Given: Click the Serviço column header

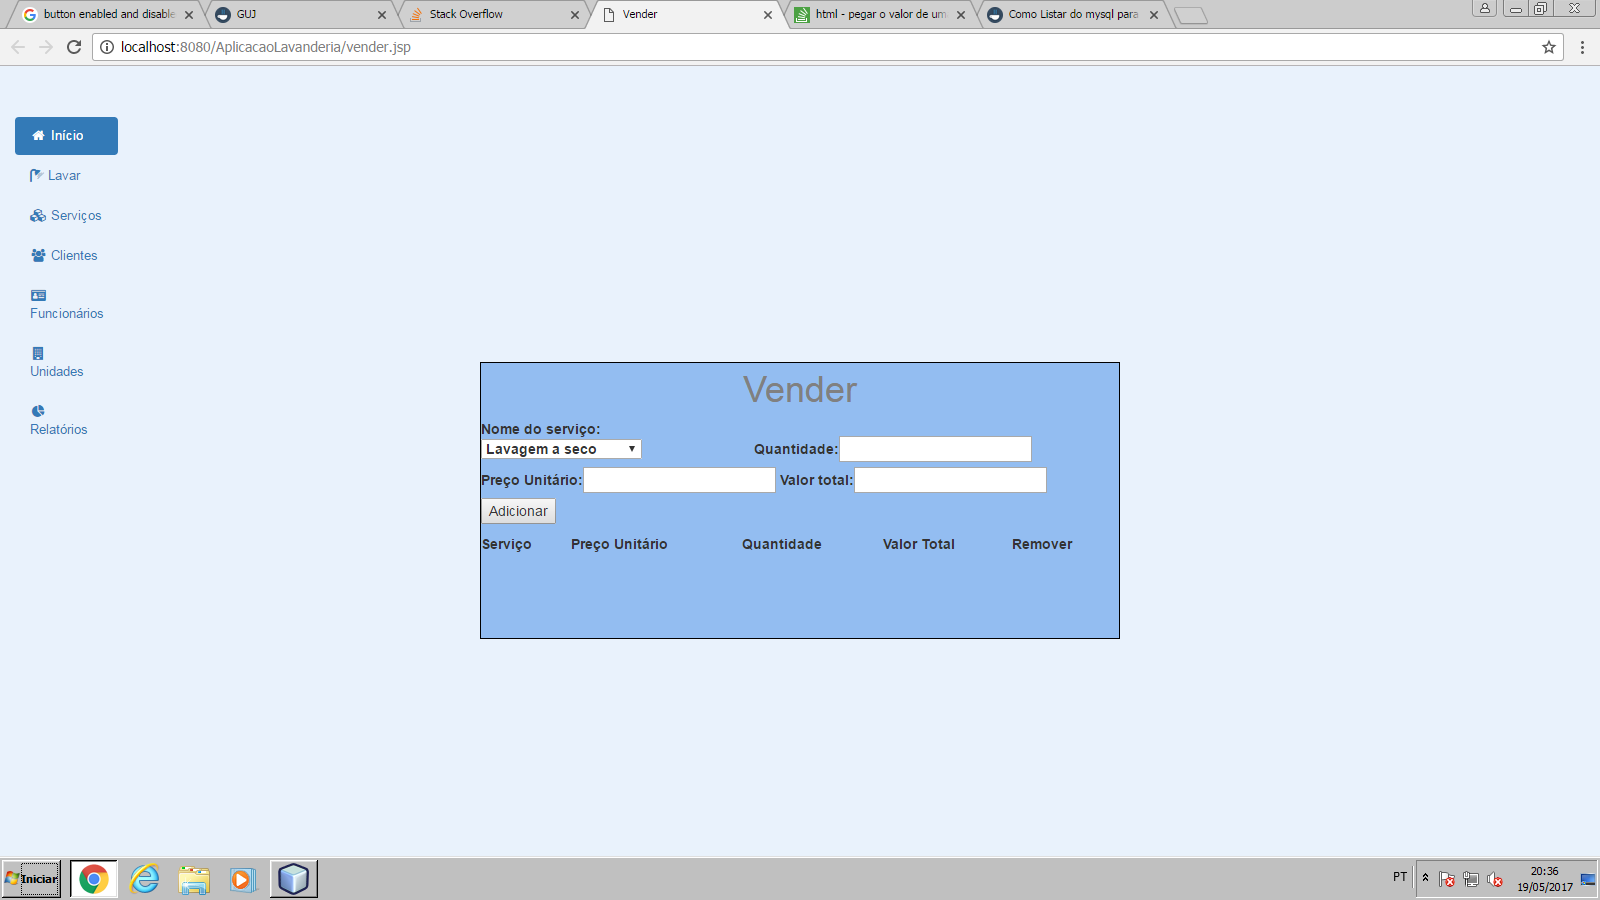Looking at the screenshot, I should click(507, 545).
